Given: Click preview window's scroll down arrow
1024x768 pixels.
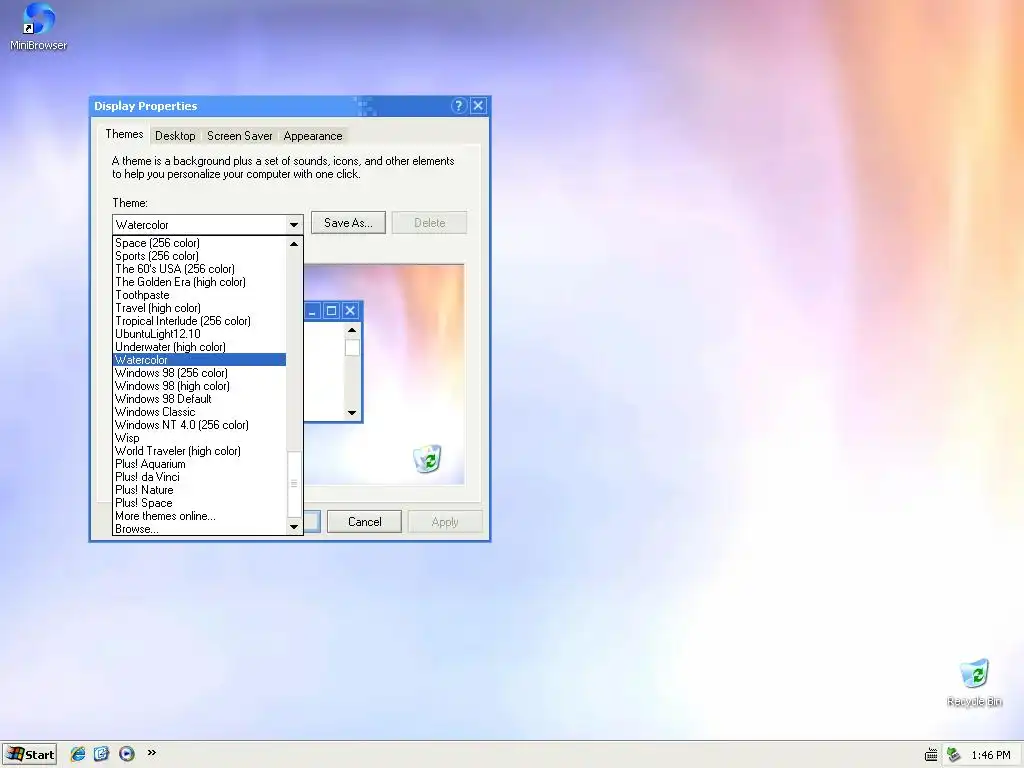Looking at the screenshot, I should [352, 413].
